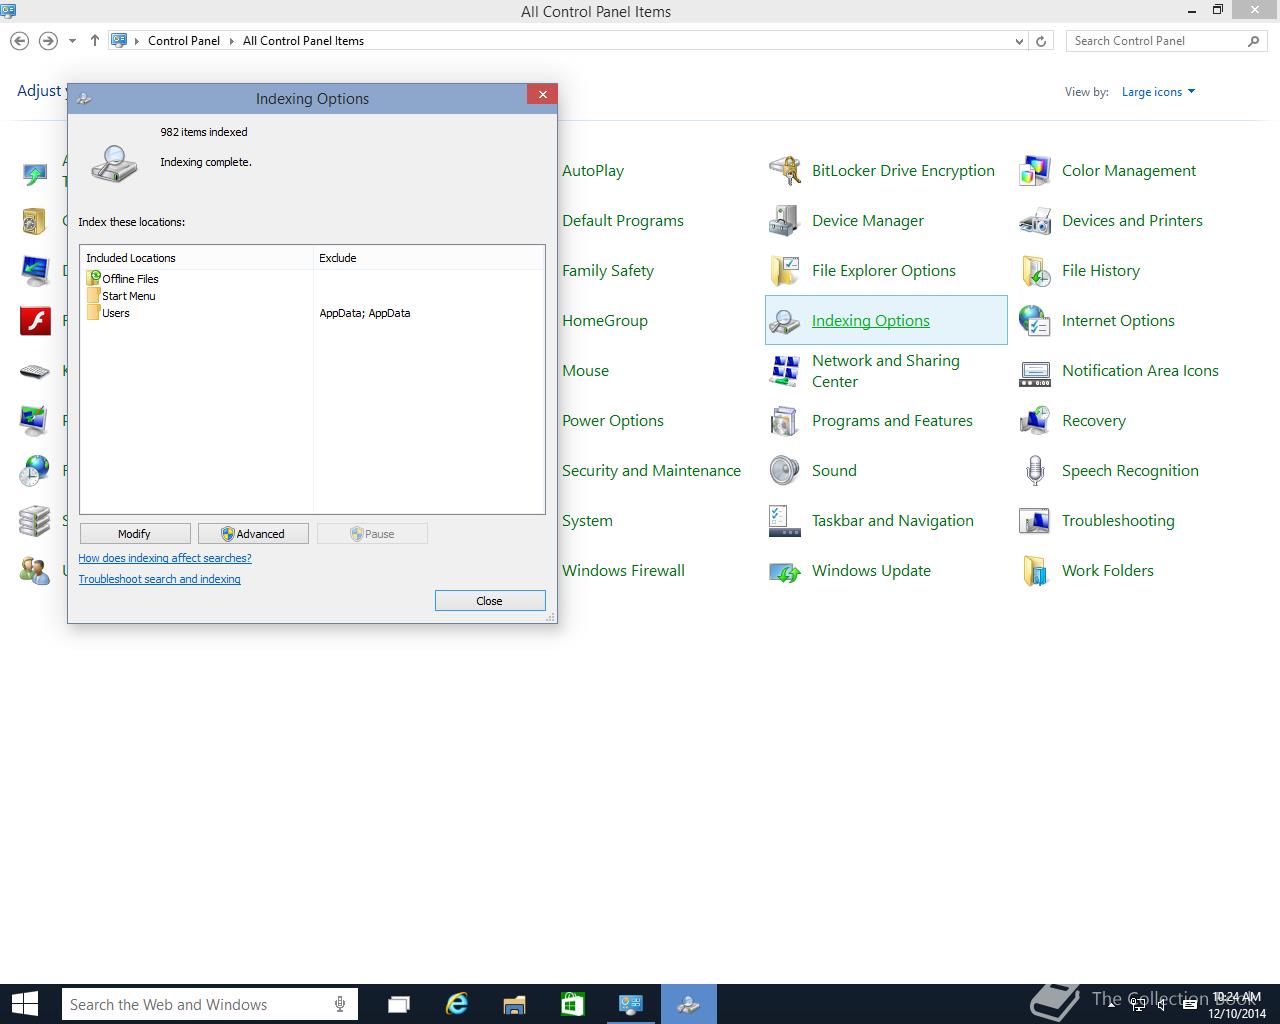The height and width of the screenshot is (1024, 1280).
Task: Click the Programs and Features icon
Action: [785, 421]
